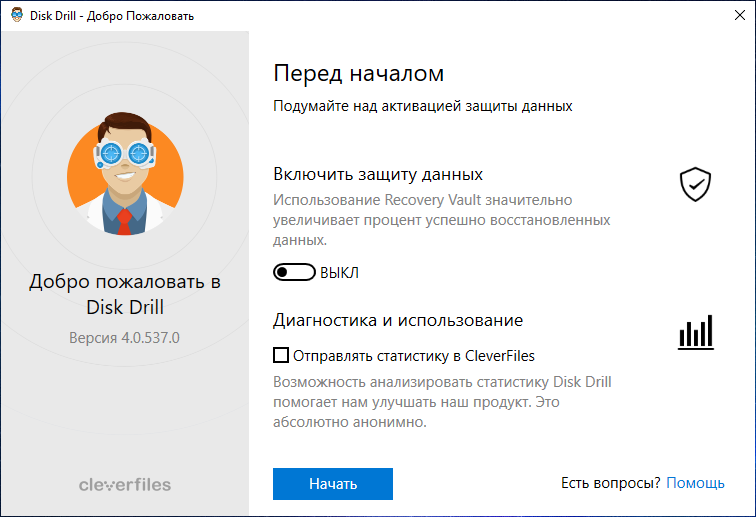
Task: Click the Disk Drill mascot avatar
Action: coord(125,174)
